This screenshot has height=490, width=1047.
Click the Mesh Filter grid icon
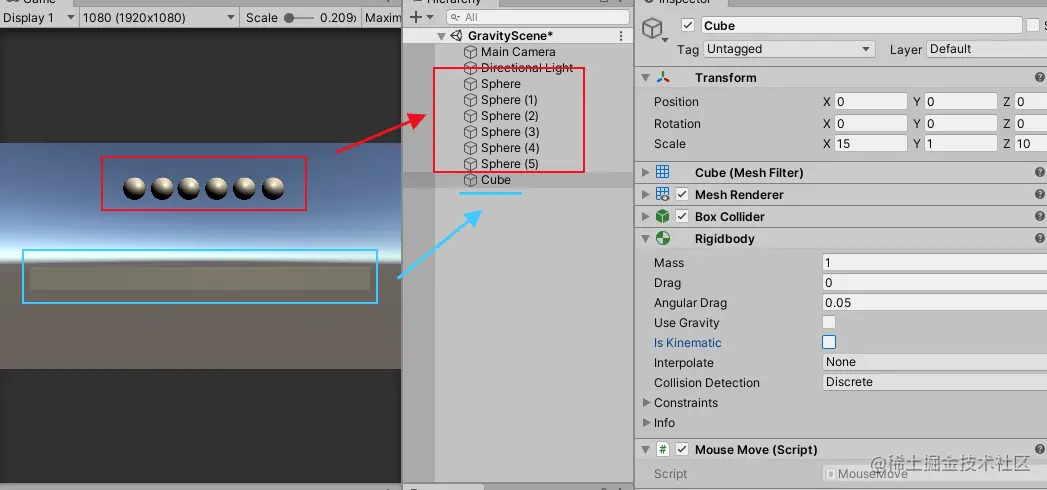[662, 172]
